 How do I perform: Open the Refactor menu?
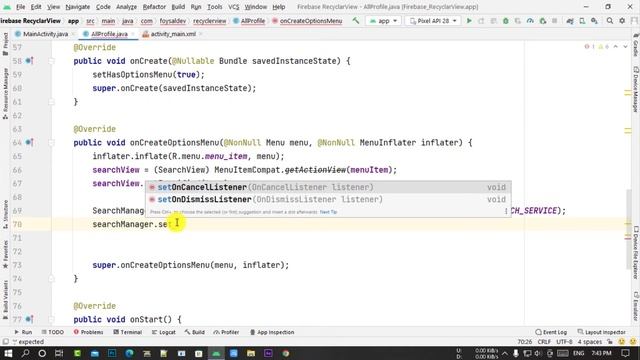pyautogui.click(x=154, y=7)
